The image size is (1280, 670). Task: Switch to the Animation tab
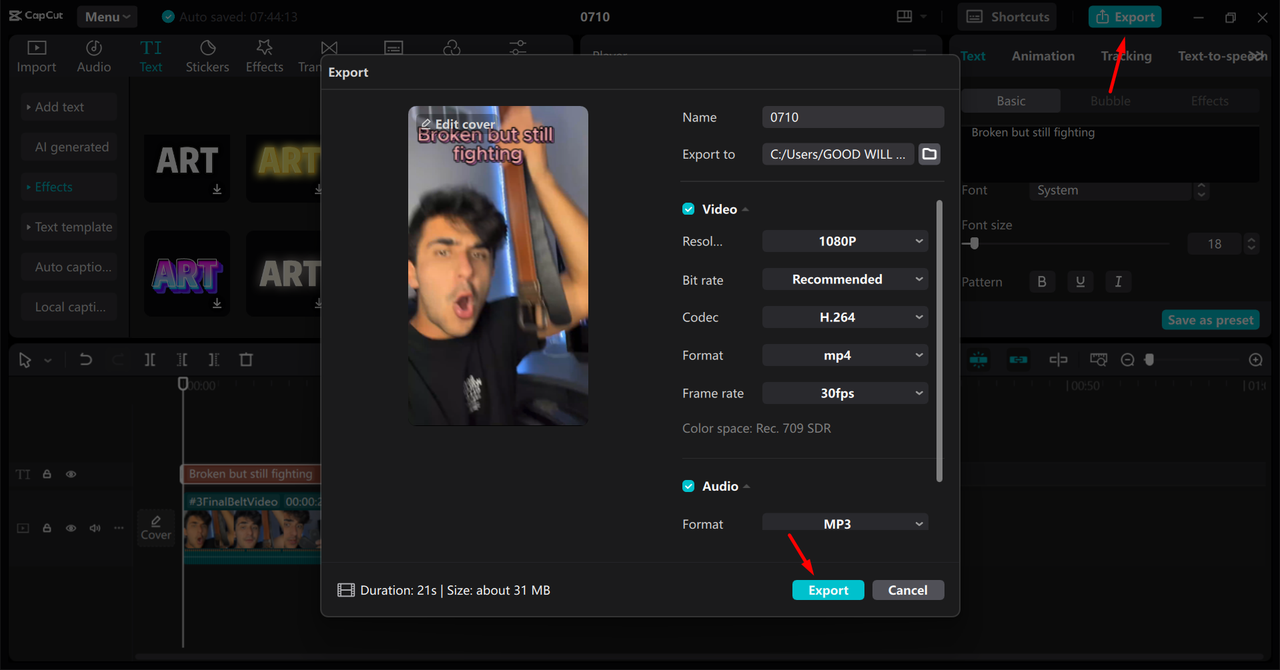[x=1043, y=56]
